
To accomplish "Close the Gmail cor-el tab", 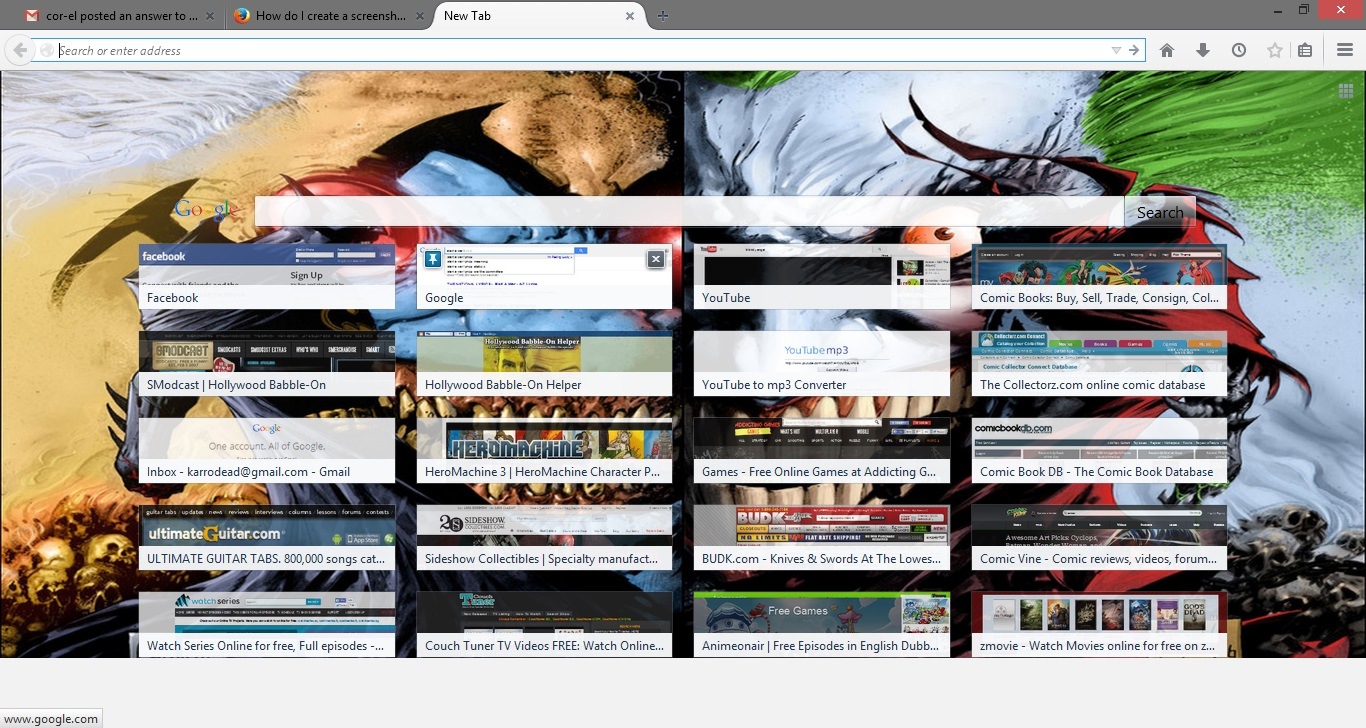I will 209,16.
